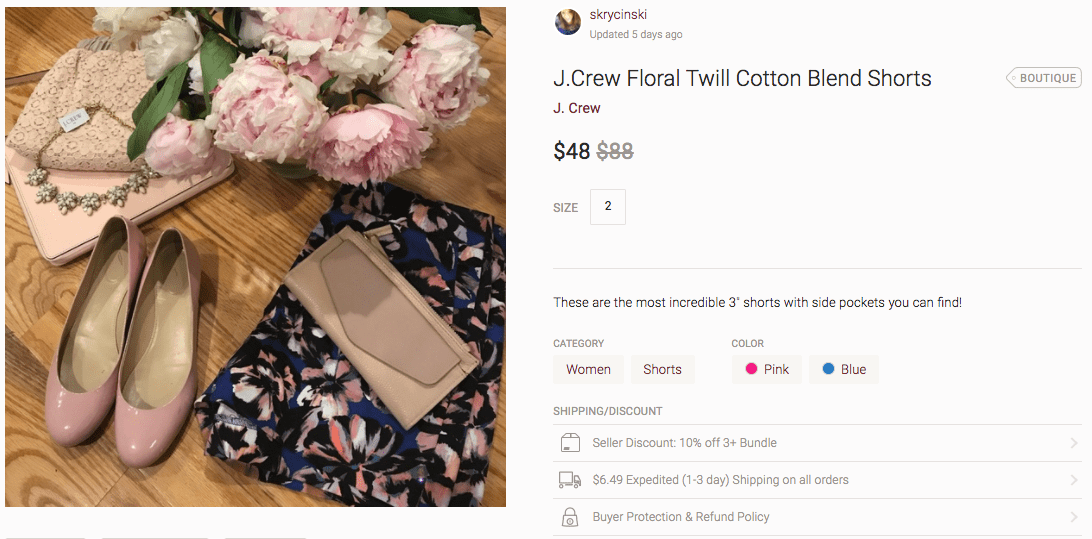The height and width of the screenshot is (539, 1092).
Task: Select the blue color dot
Action: [828, 369]
